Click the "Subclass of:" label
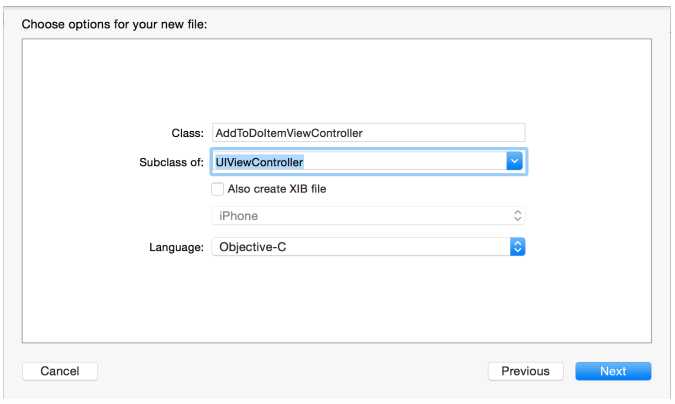This screenshot has height=404, width=675. coord(172,161)
